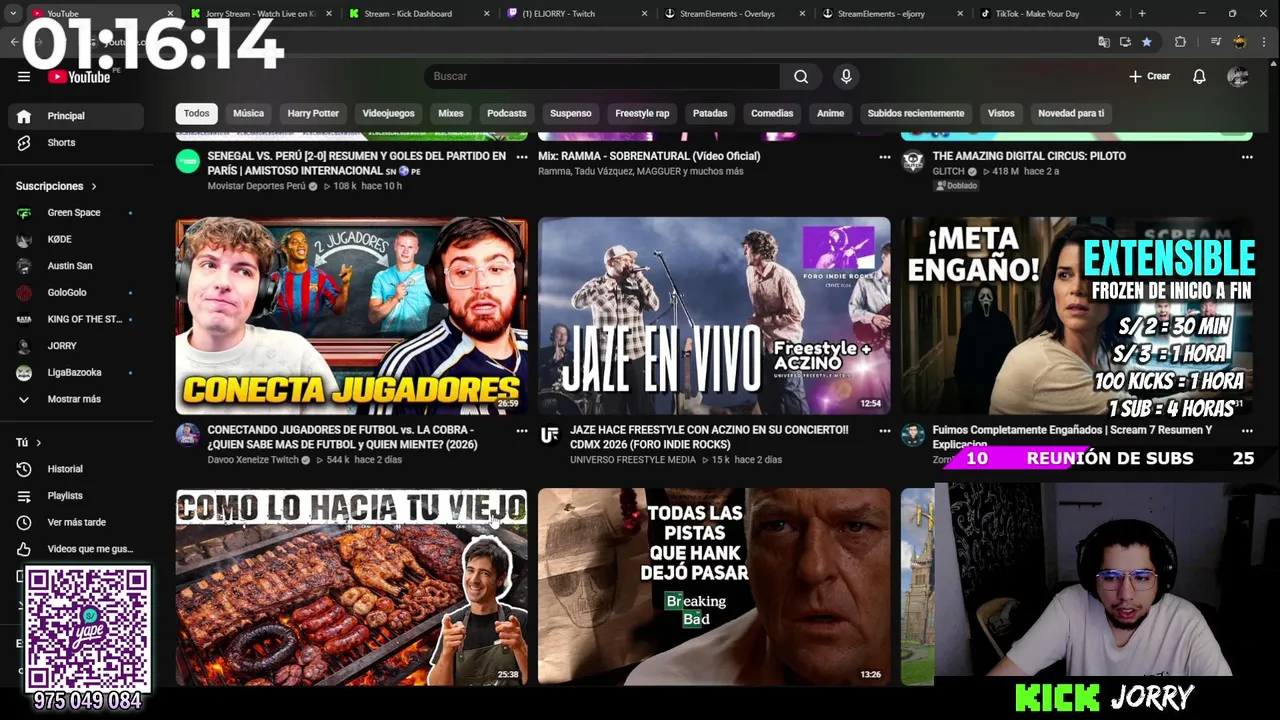Open Conecta Jugadores video thumbnail
Viewport: 1280px width, 720px height.
pos(352,316)
